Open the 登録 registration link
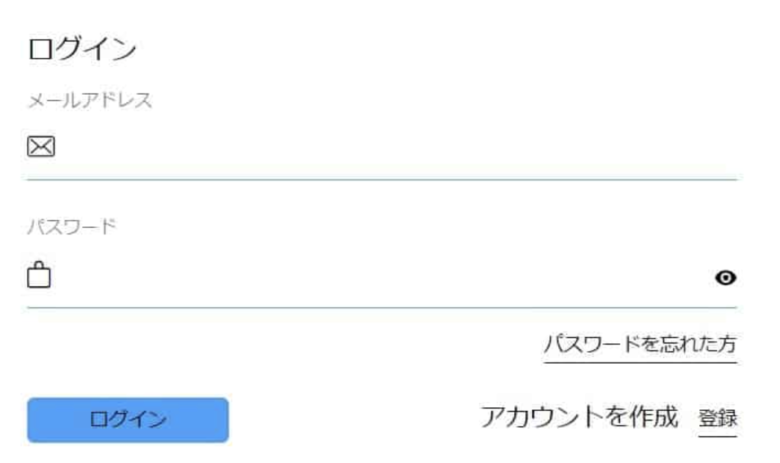 [717, 418]
